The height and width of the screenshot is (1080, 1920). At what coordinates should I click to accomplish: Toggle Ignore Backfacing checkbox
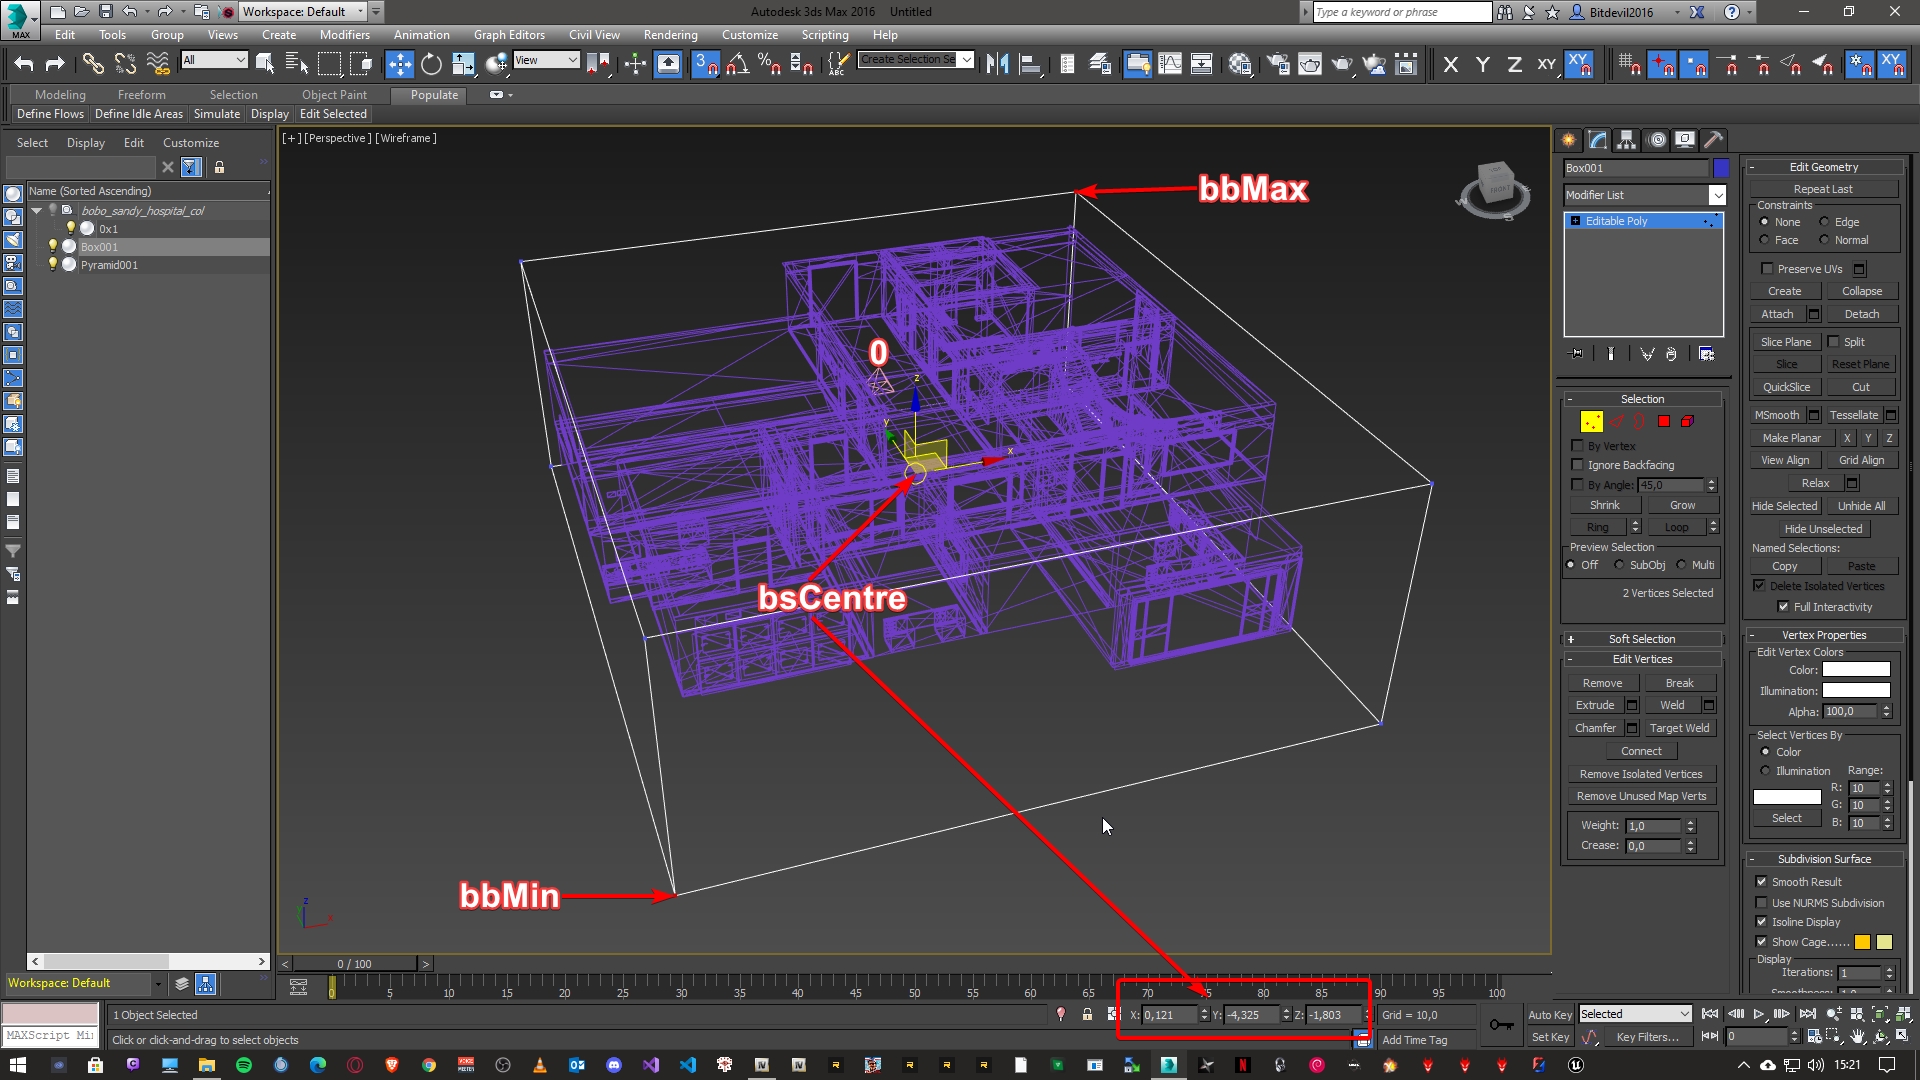pyautogui.click(x=1578, y=464)
